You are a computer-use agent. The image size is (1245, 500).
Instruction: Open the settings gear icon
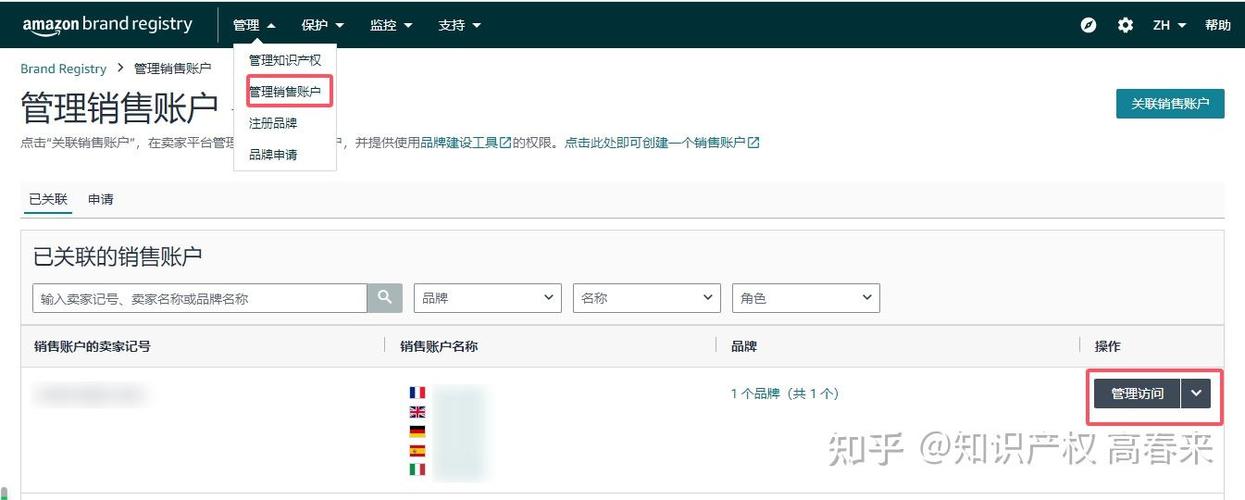click(x=1125, y=25)
